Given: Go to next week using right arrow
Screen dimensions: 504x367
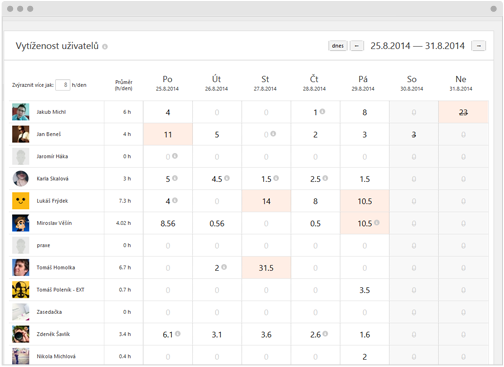Looking at the screenshot, I should [479, 46].
